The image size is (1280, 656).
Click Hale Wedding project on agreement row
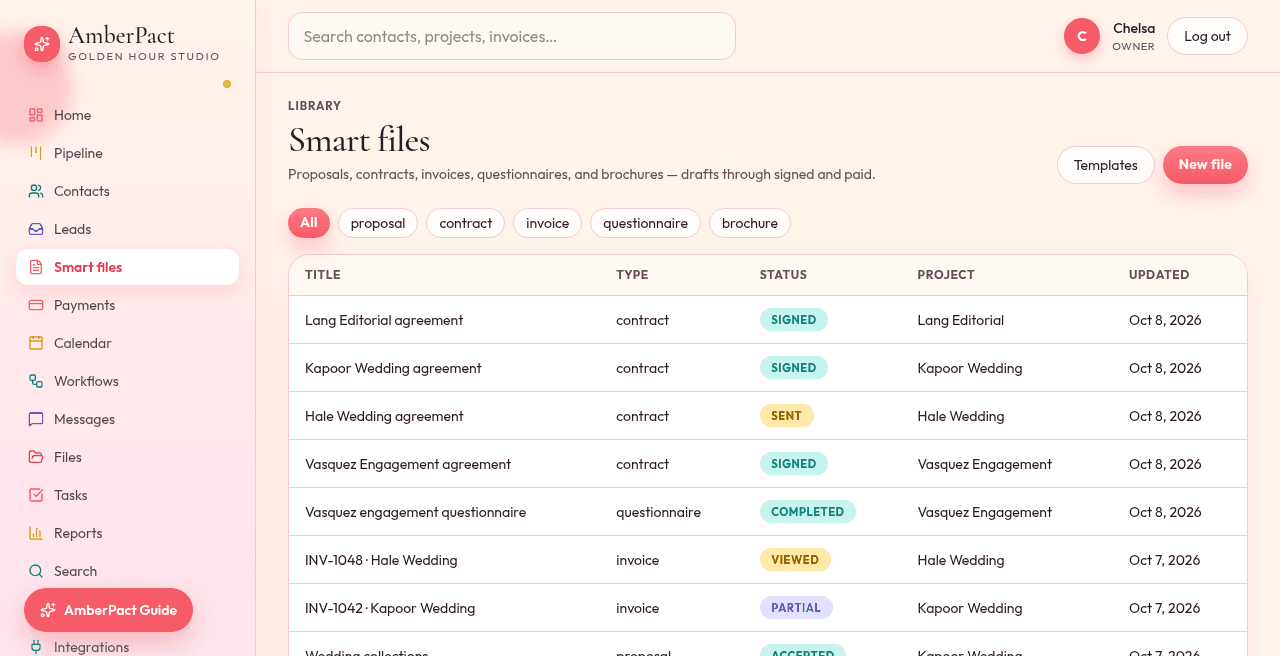tap(961, 416)
